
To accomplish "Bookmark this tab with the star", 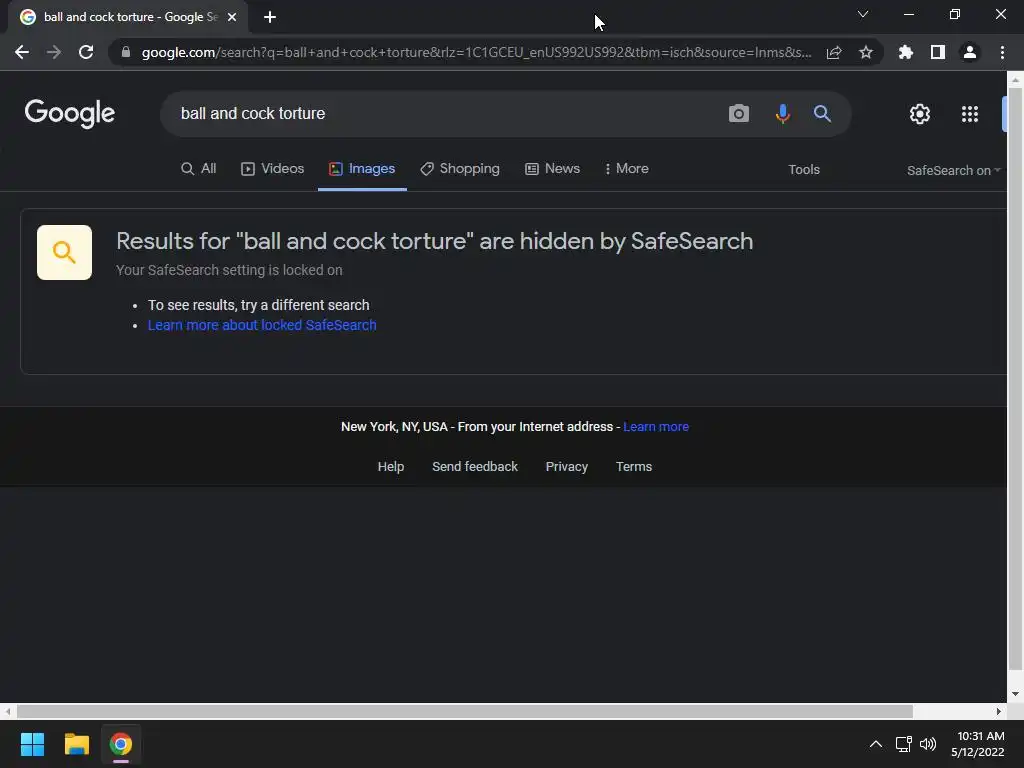I will pyautogui.click(x=866, y=52).
